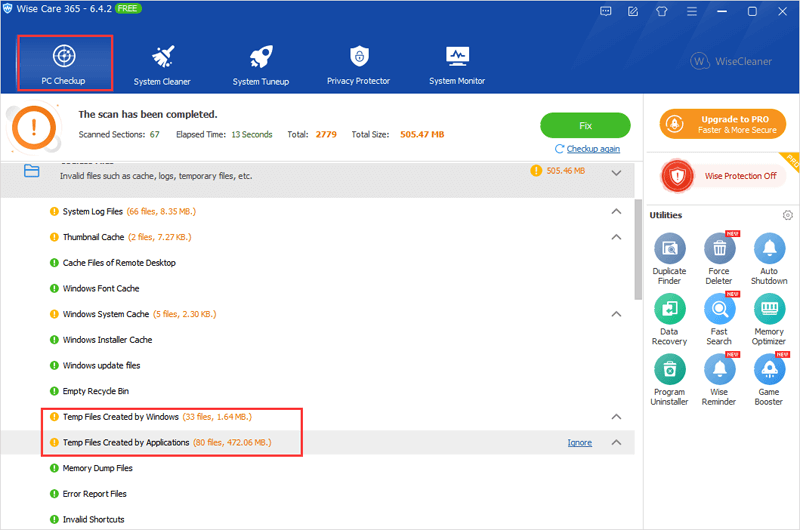Open feedback chat icon in title bar
This screenshot has width=800, height=530.
point(606,11)
